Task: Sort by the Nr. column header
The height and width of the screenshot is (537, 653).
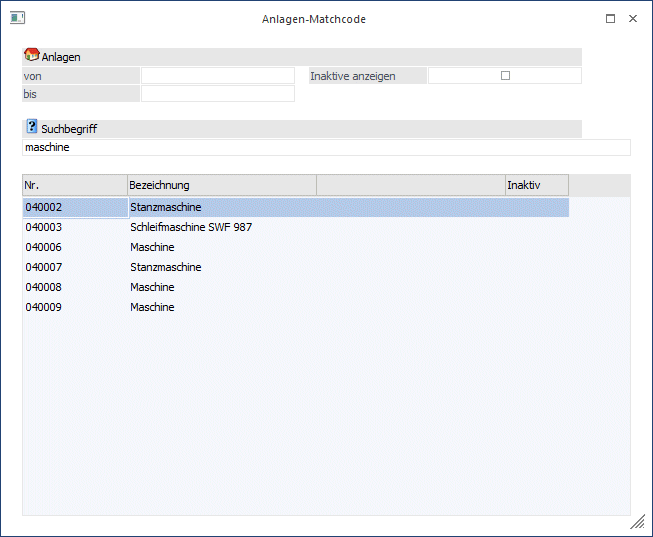Action: (x=75, y=185)
